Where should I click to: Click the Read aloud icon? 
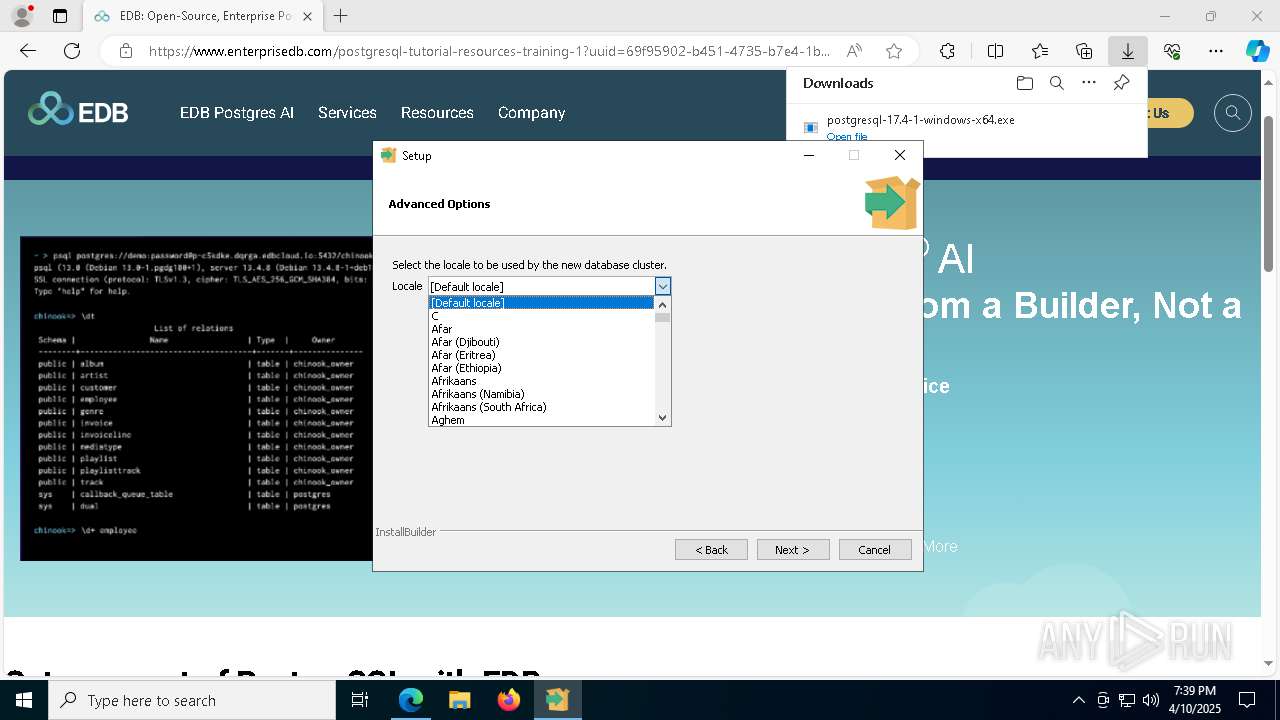[854, 51]
